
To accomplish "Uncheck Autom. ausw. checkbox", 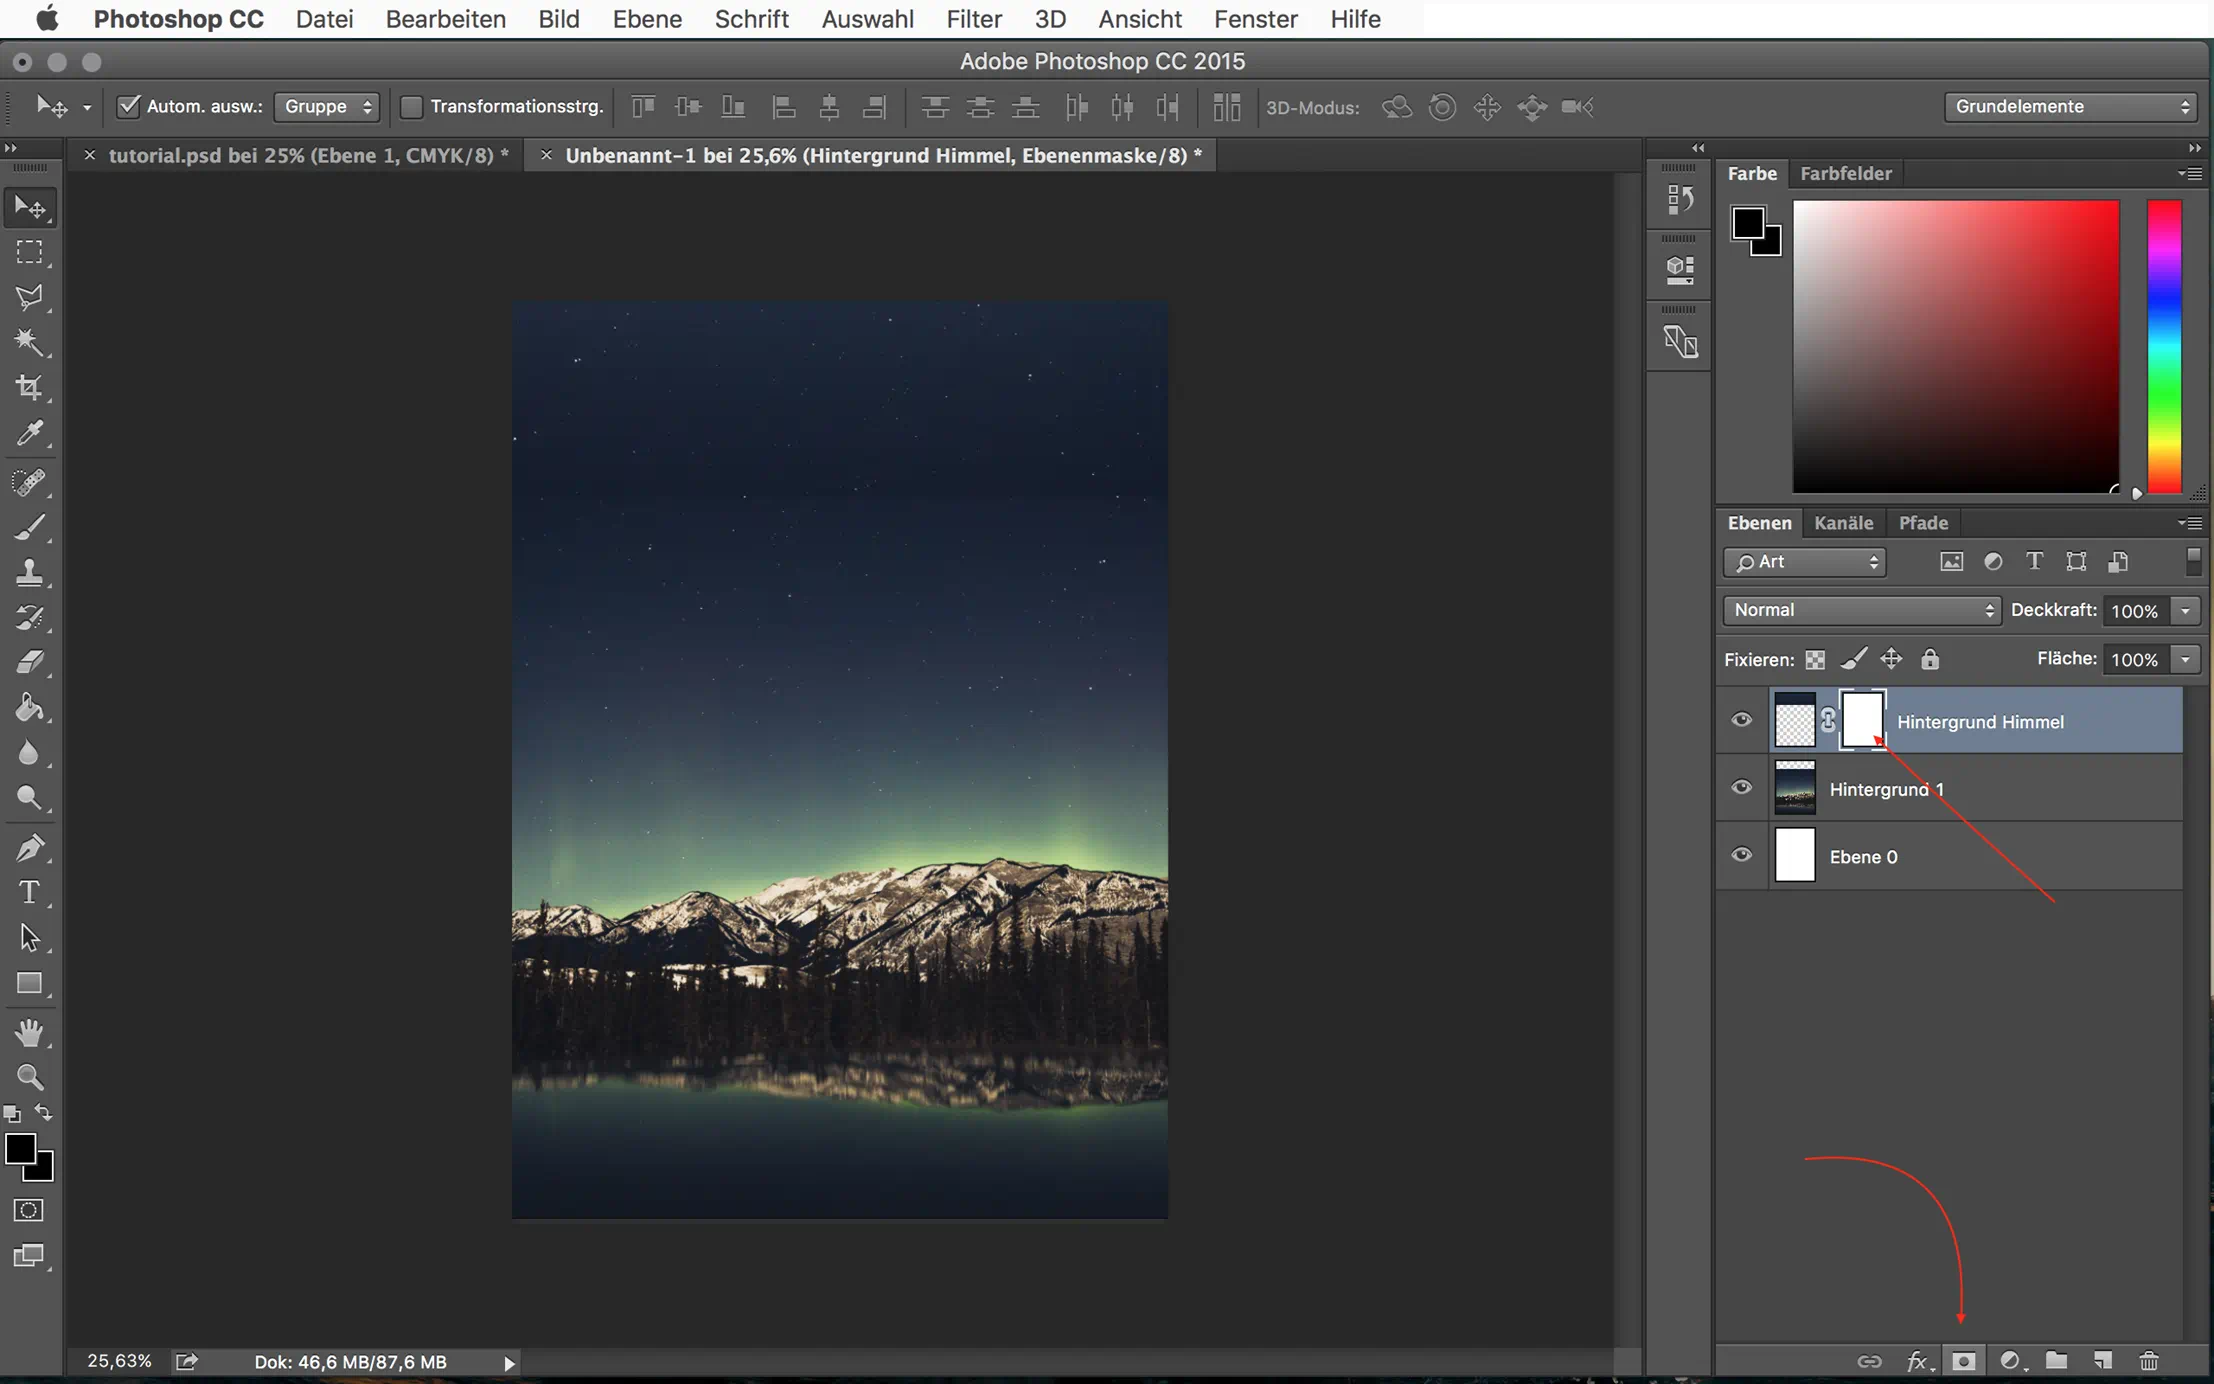I will click(x=128, y=106).
